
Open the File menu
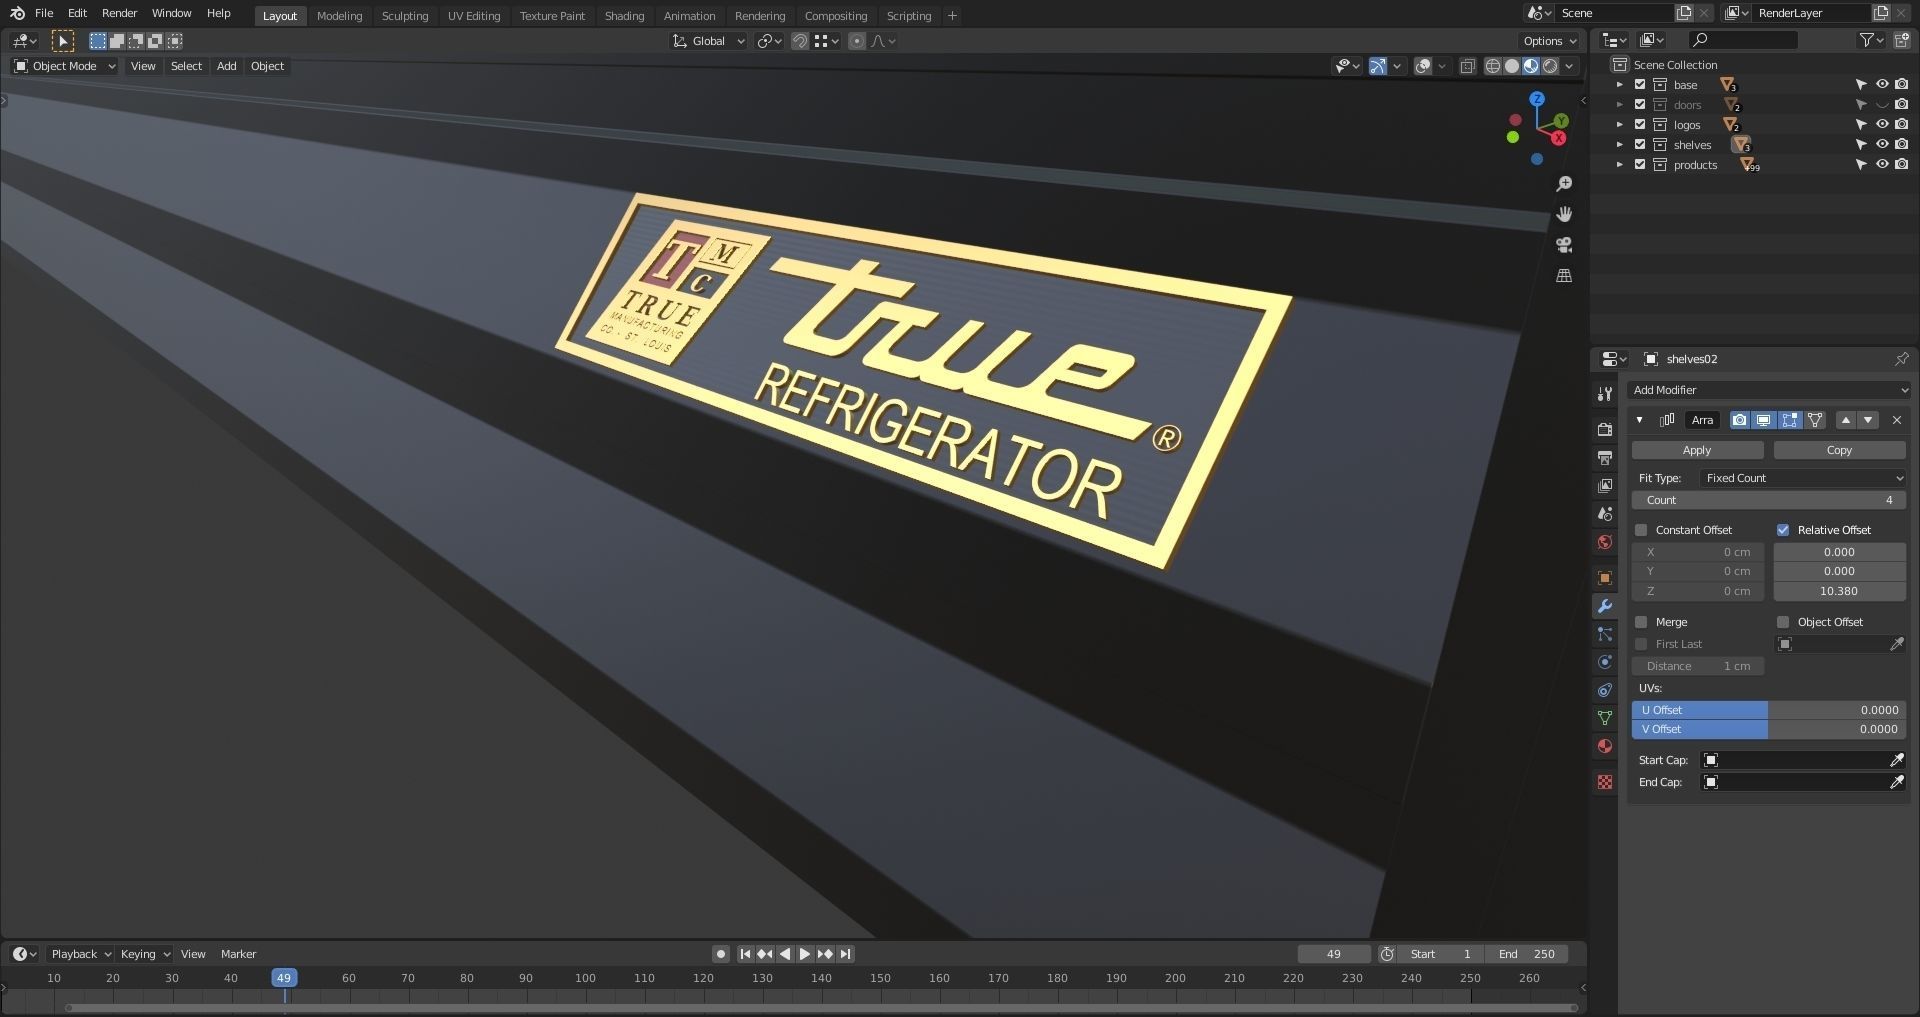pos(44,13)
